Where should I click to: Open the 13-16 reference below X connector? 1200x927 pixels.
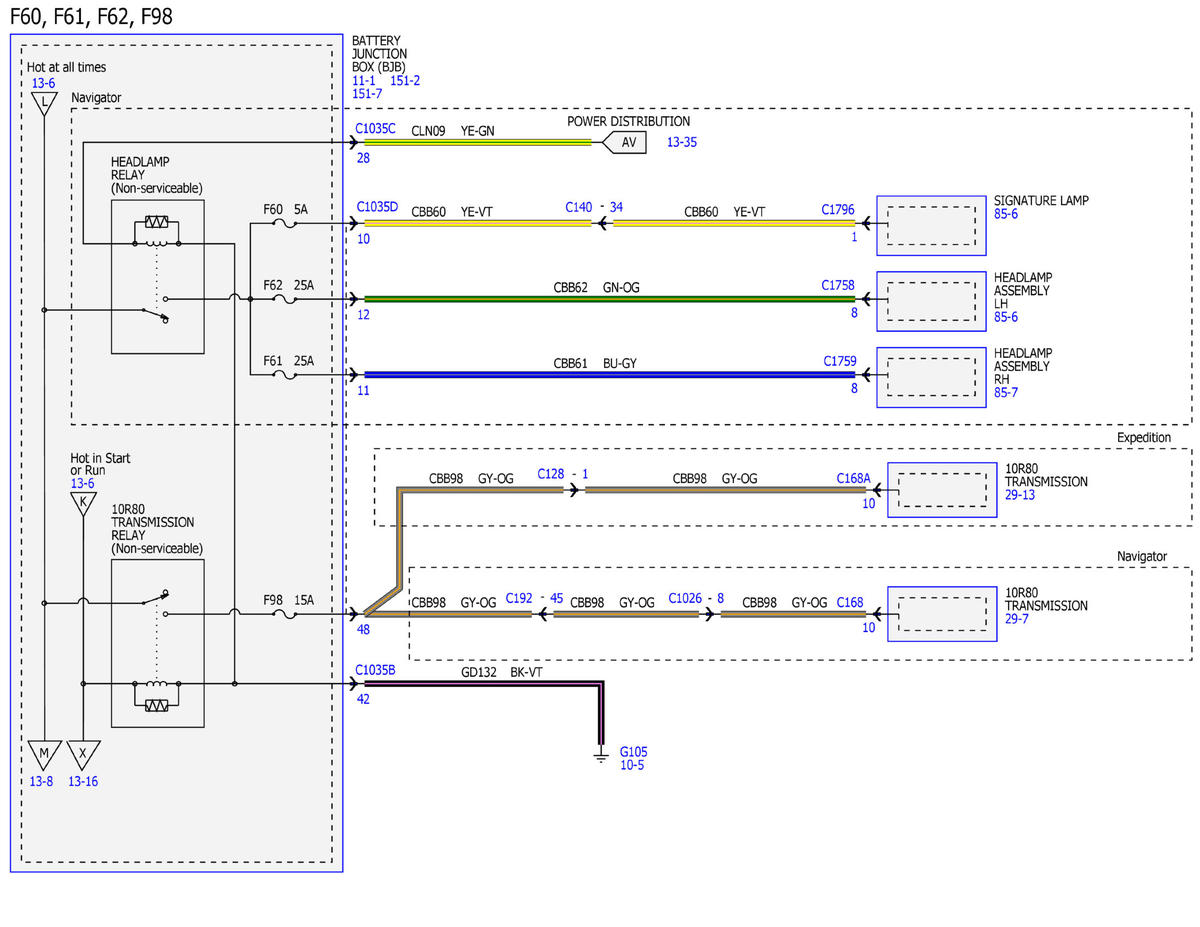pyautogui.click(x=83, y=782)
